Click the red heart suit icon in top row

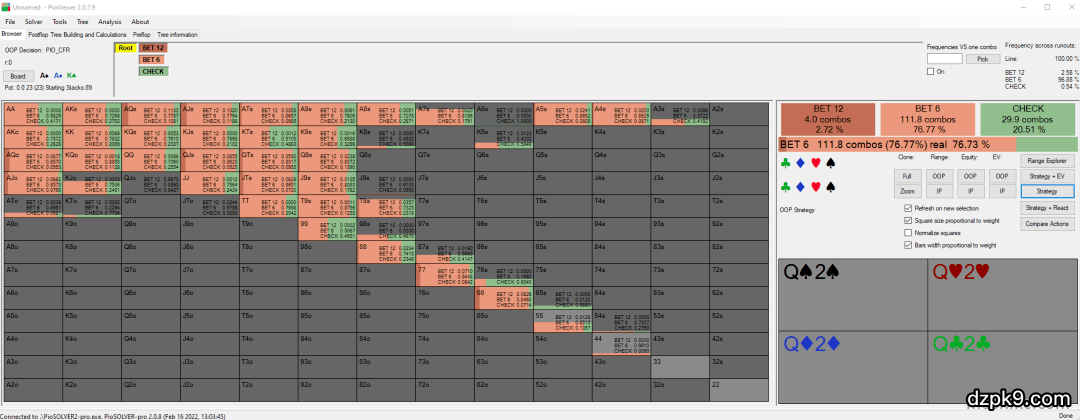(815, 163)
